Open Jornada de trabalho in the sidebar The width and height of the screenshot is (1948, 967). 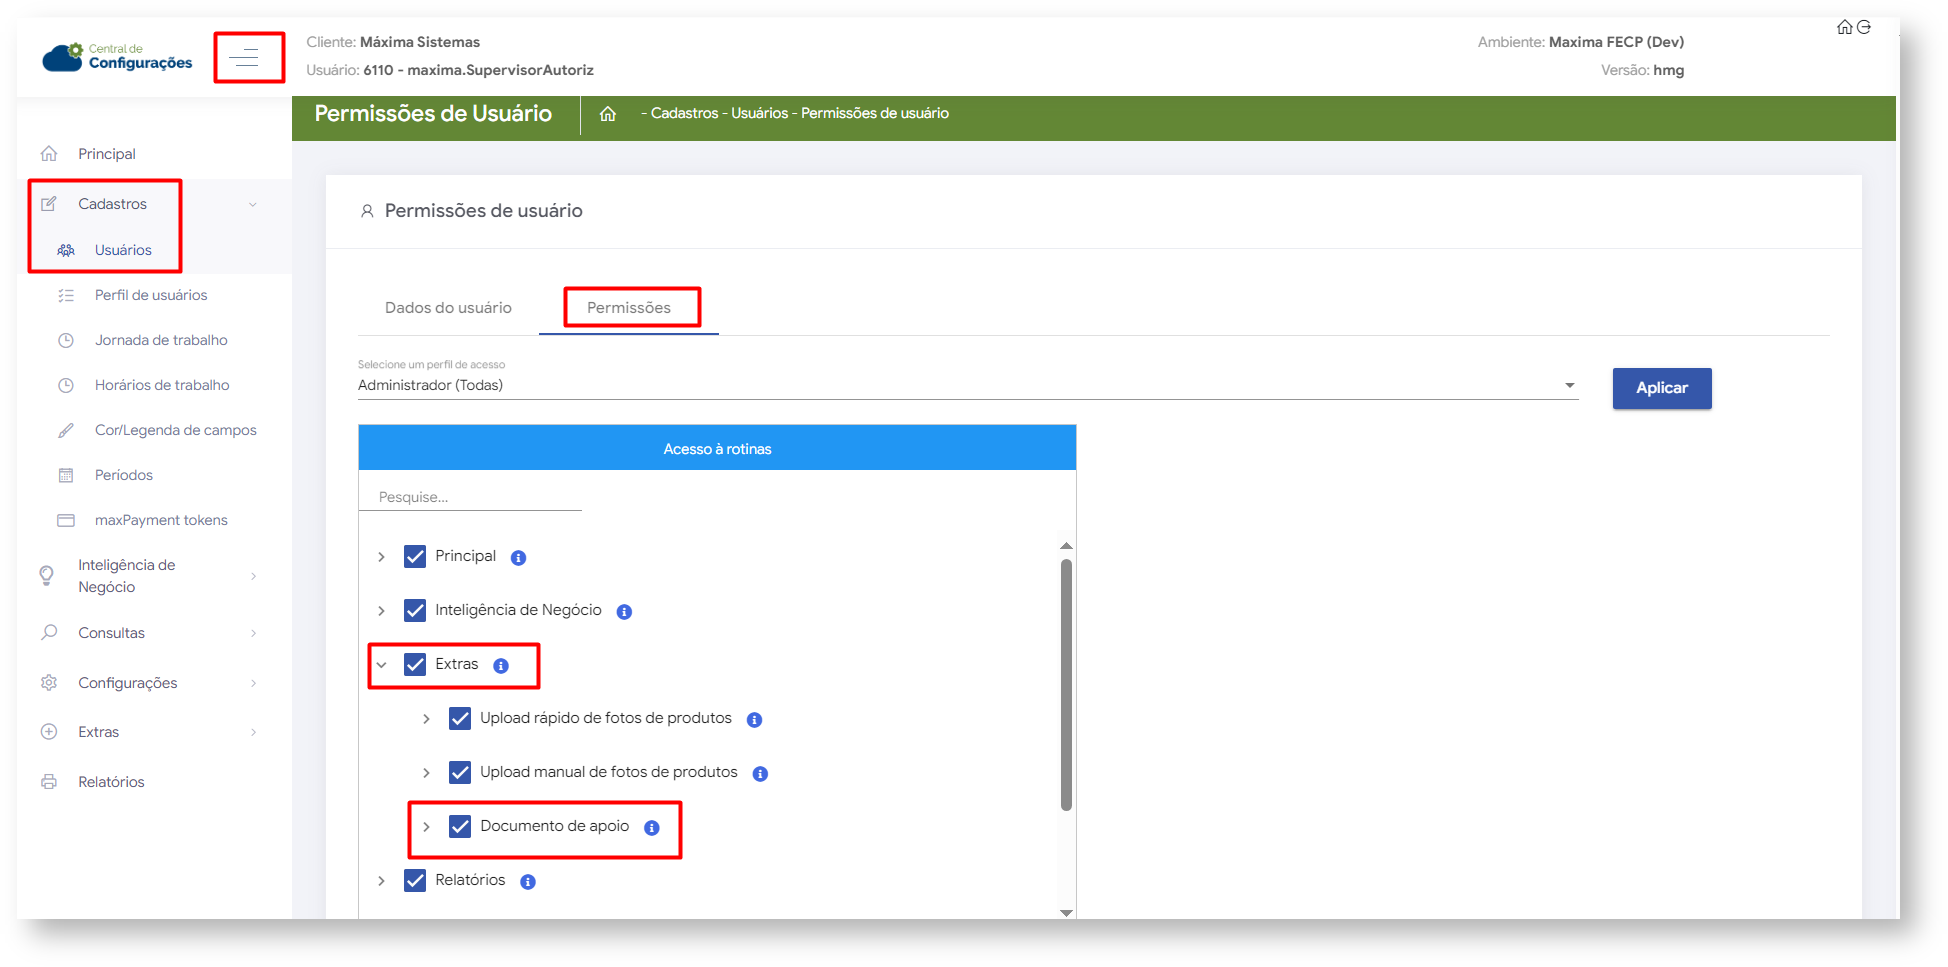161,340
